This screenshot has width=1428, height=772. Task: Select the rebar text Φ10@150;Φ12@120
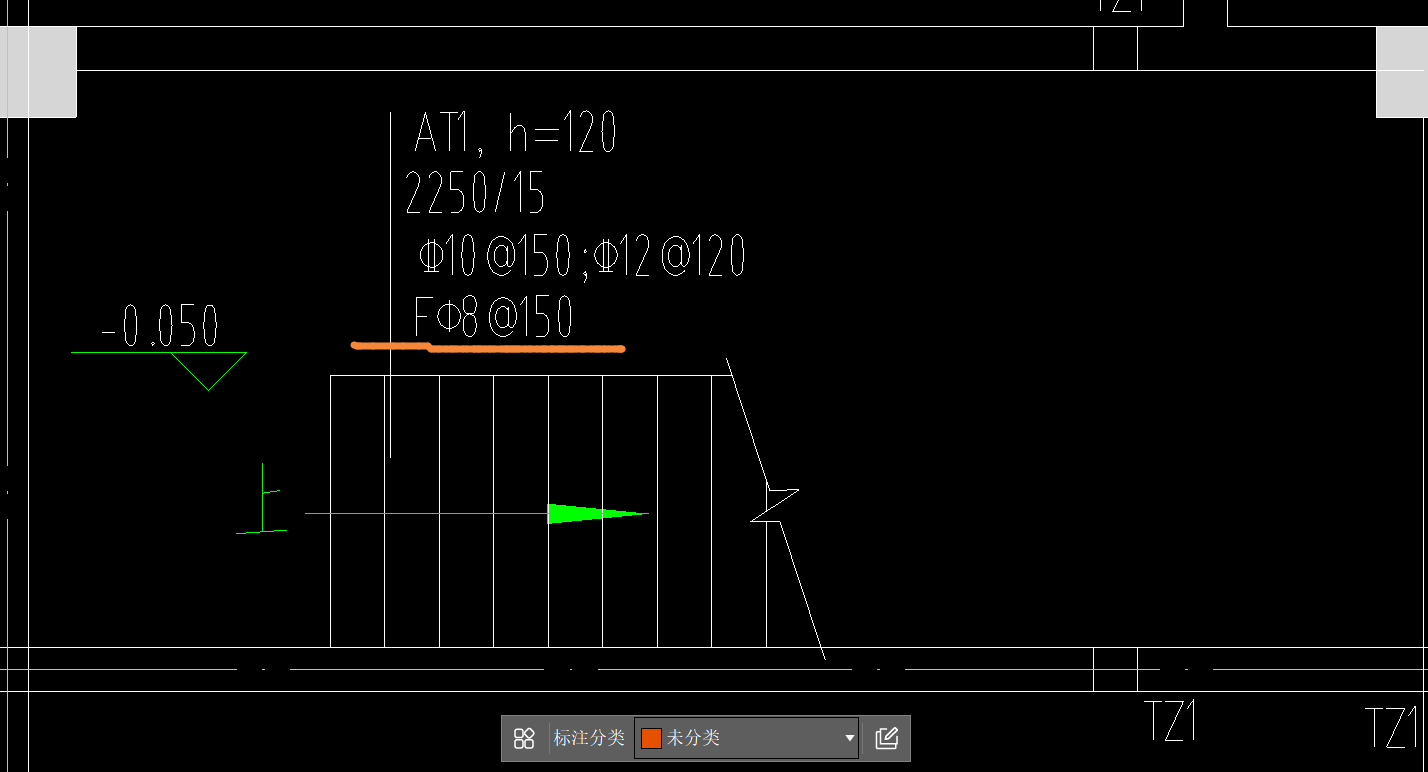pyautogui.click(x=582, y=257)
